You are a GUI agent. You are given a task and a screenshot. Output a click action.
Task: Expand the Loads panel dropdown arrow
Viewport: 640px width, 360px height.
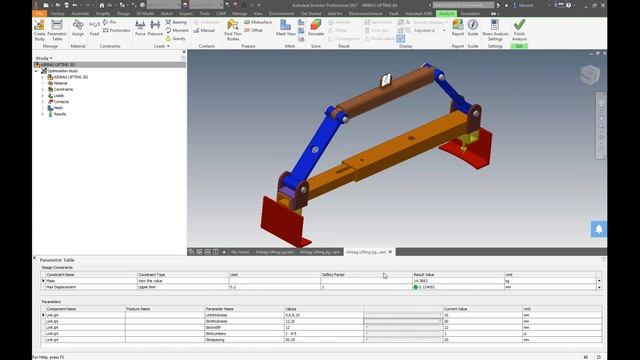168,46
